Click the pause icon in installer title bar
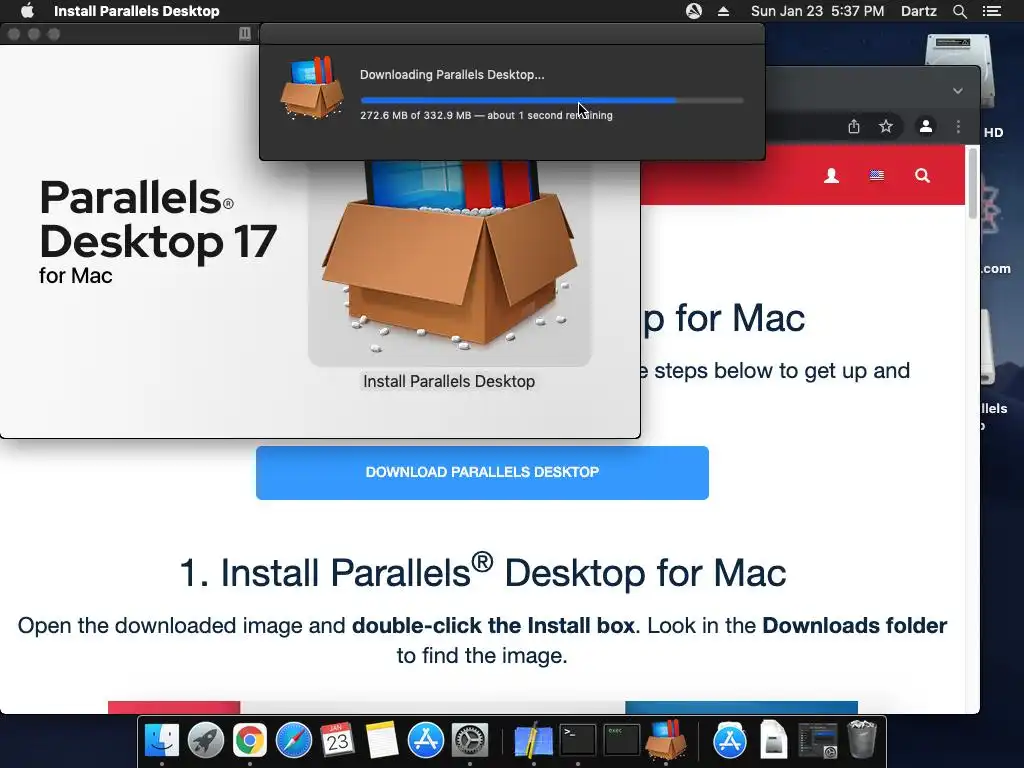The image size is (1024, 768). pos(245,33)
